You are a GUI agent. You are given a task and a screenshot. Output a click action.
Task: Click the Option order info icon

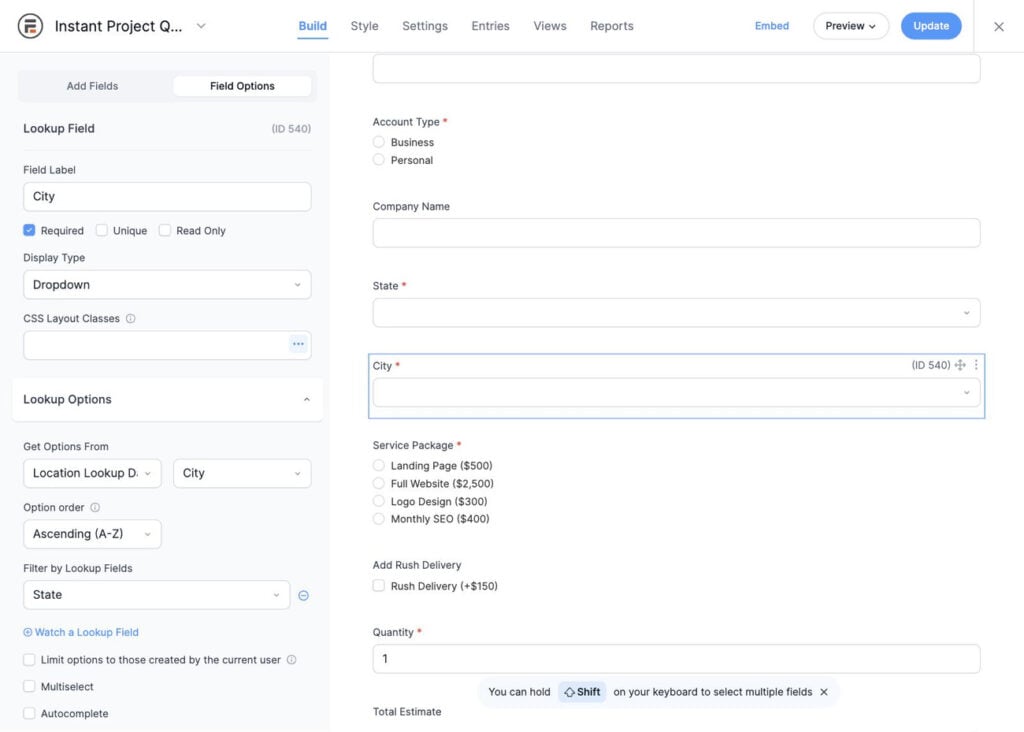pos(95,507)
